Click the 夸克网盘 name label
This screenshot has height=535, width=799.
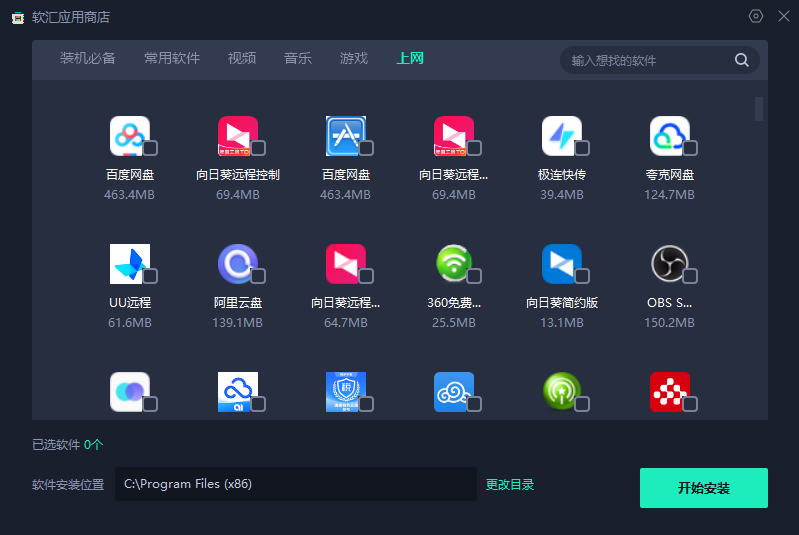pos(670,175)
